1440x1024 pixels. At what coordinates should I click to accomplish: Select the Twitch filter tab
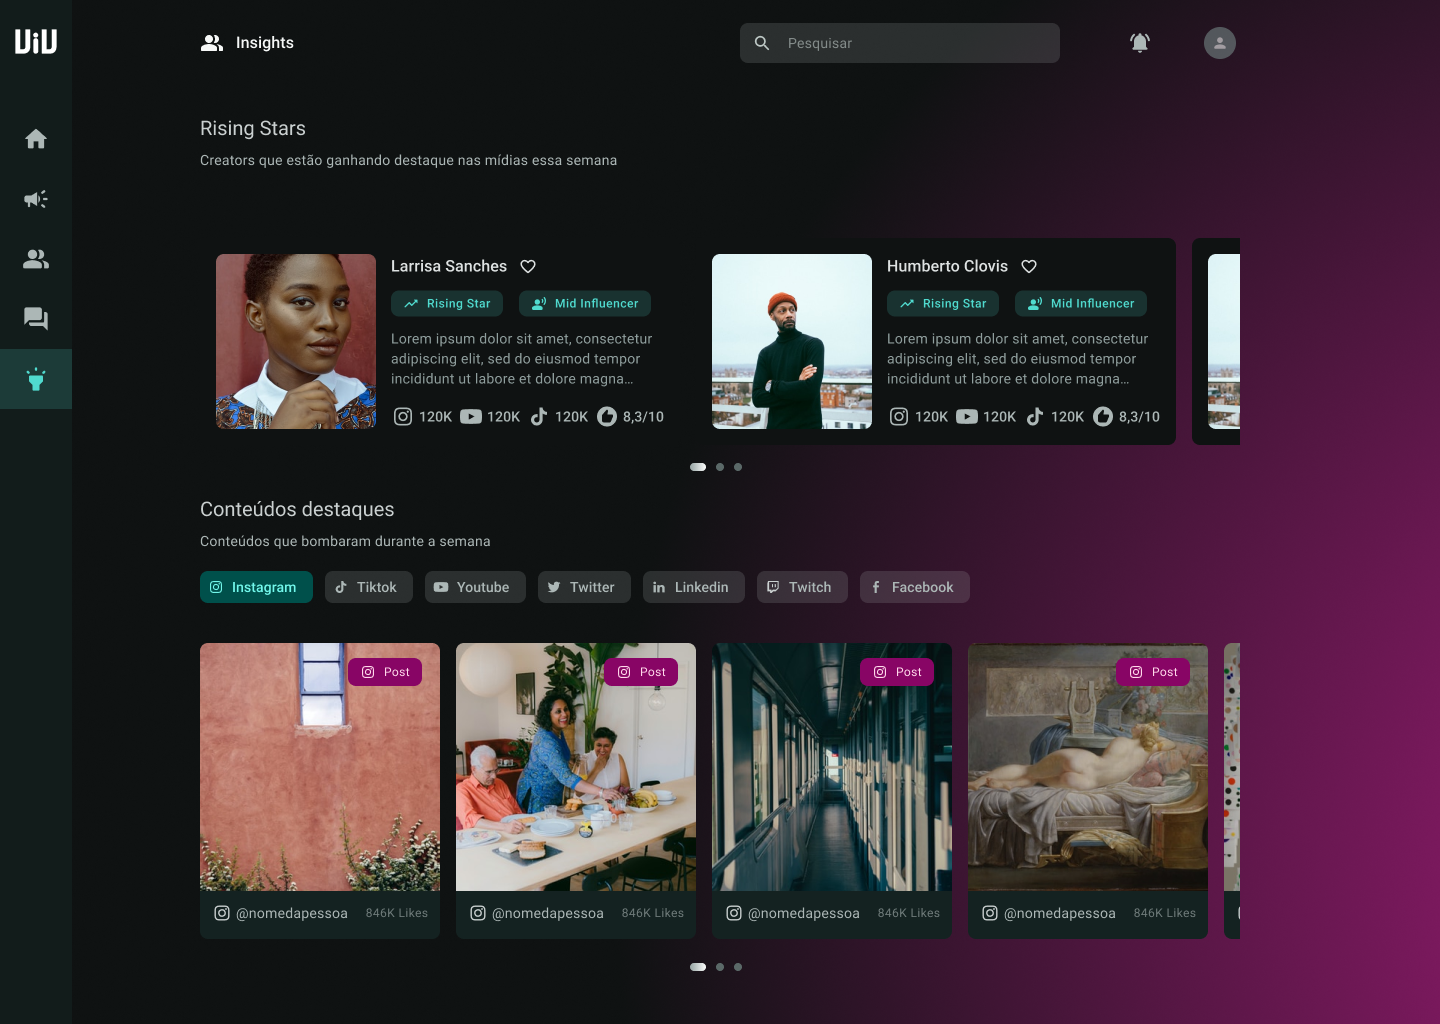(802, 587)
